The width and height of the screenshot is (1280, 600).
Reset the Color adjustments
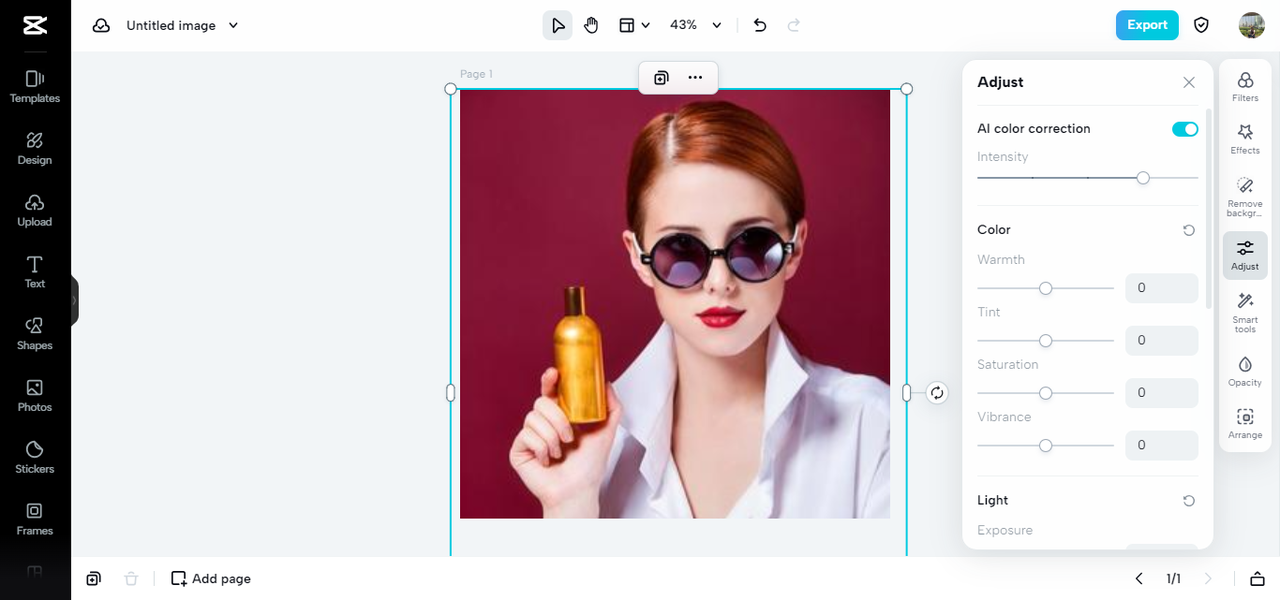pyautogui.click(x=1189, y=230)
